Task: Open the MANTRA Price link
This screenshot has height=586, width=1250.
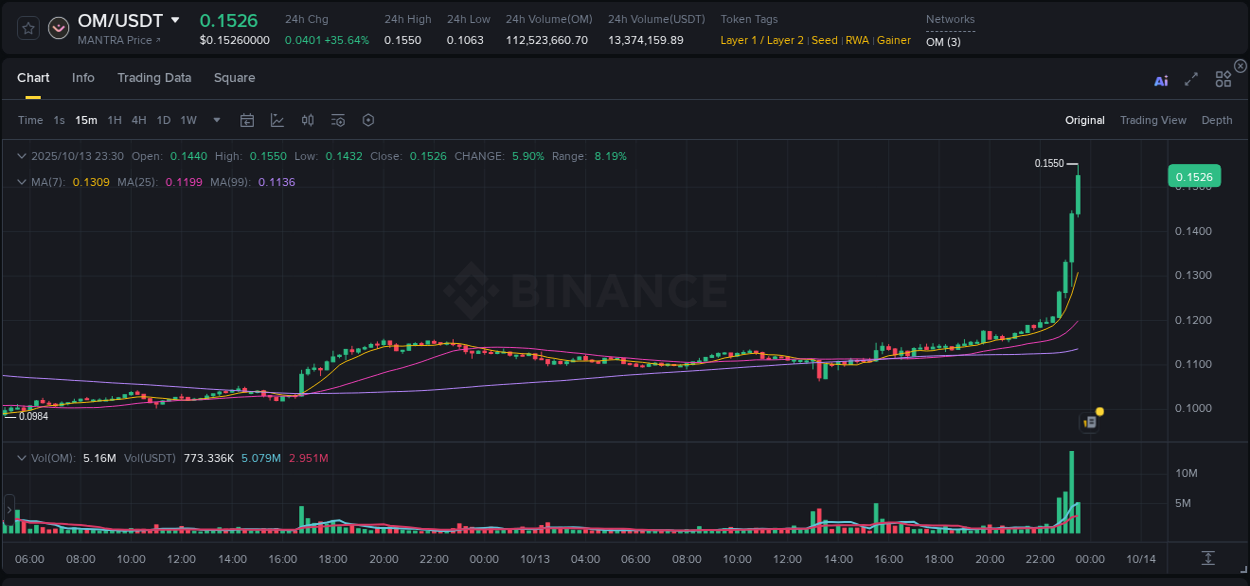Action: [119, 40]
